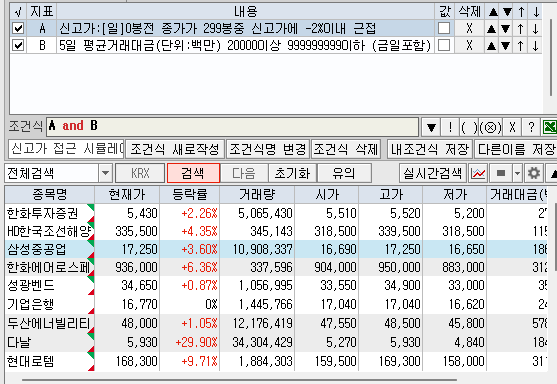557x384 pixels.
Task: Export results with the Excel icon
Action: coord(549,127)
